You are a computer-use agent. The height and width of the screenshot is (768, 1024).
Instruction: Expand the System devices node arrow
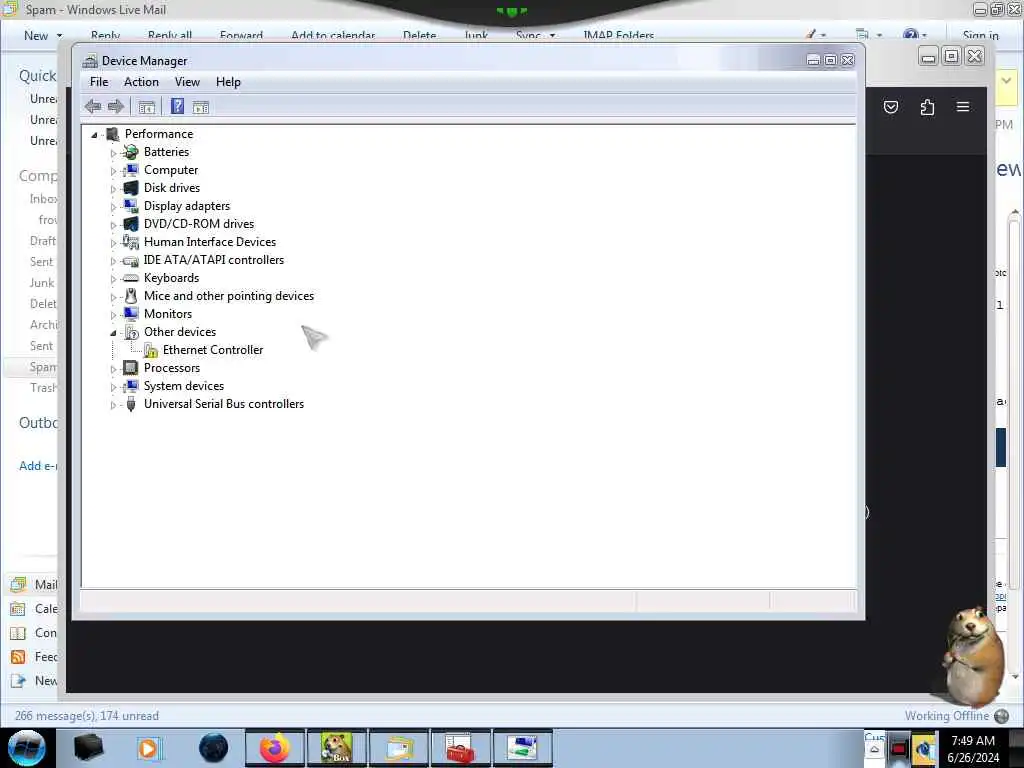coord(113,387)
